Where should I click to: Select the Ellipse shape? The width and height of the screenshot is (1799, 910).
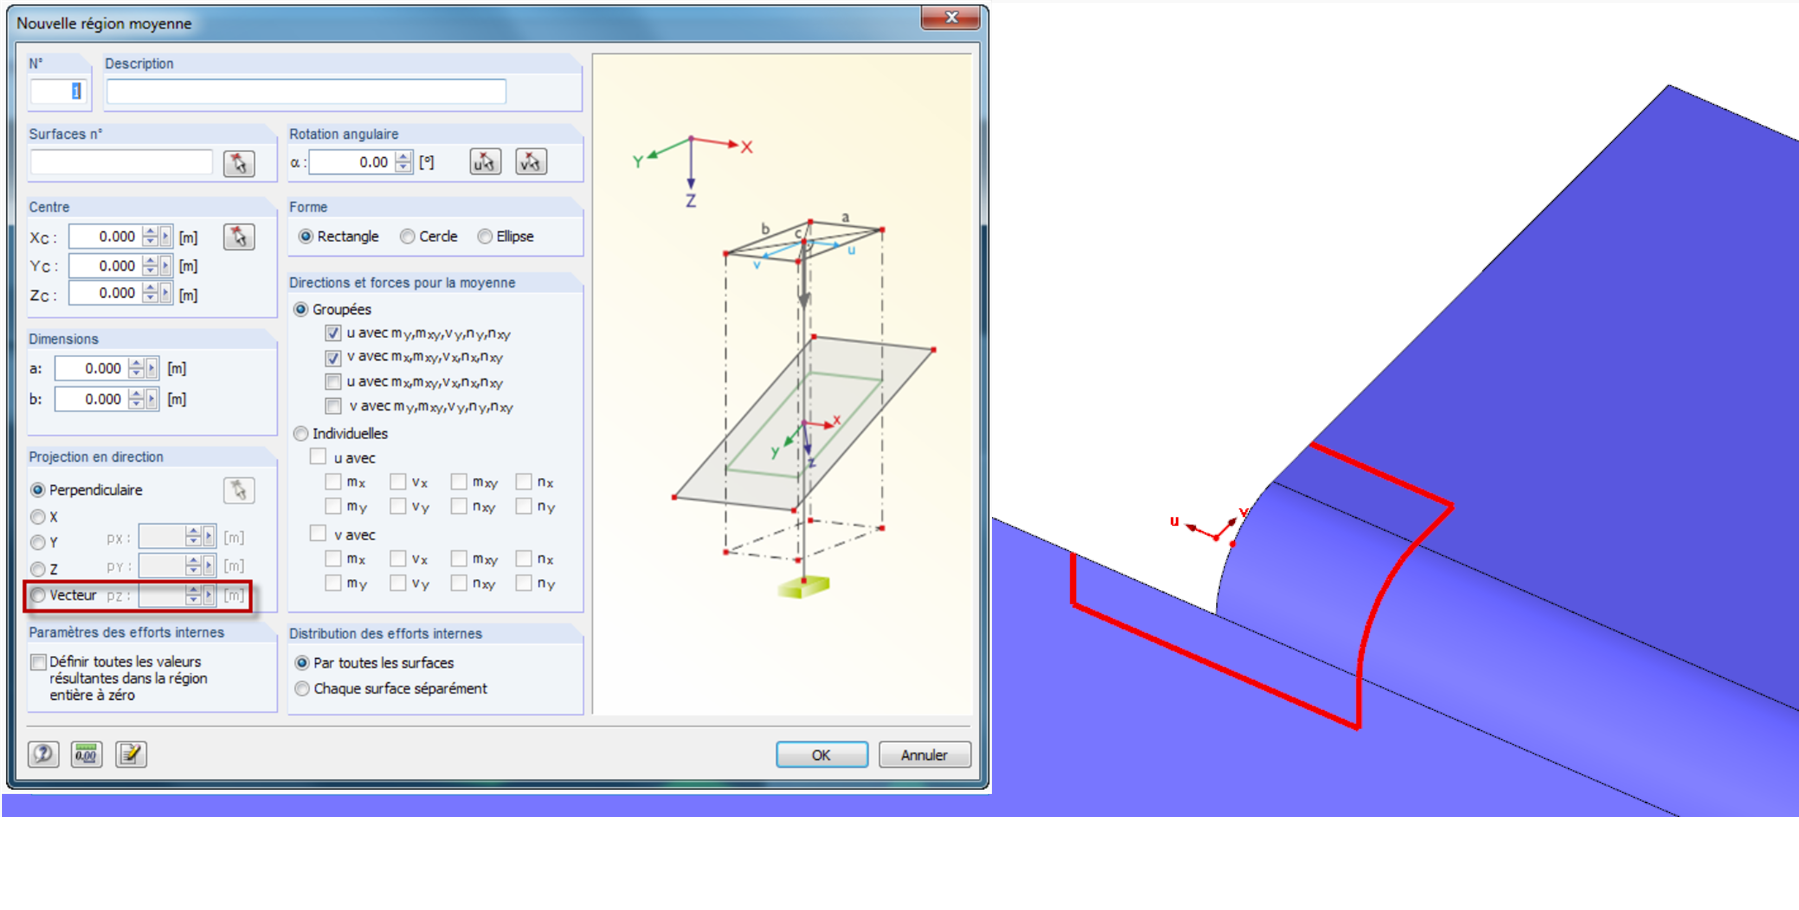click(485, 236)
